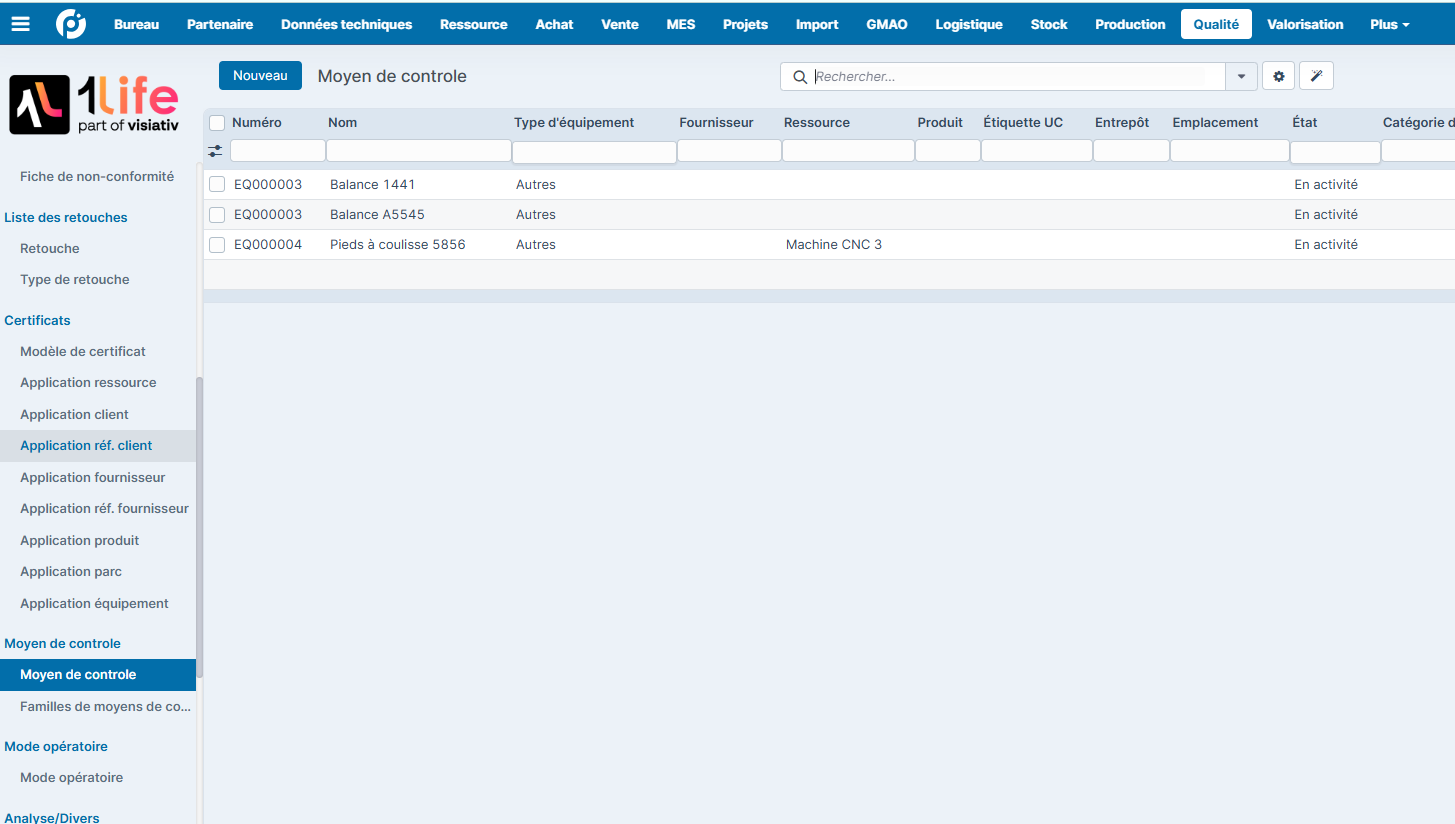Open the GMAO menu

click(887, 24)
